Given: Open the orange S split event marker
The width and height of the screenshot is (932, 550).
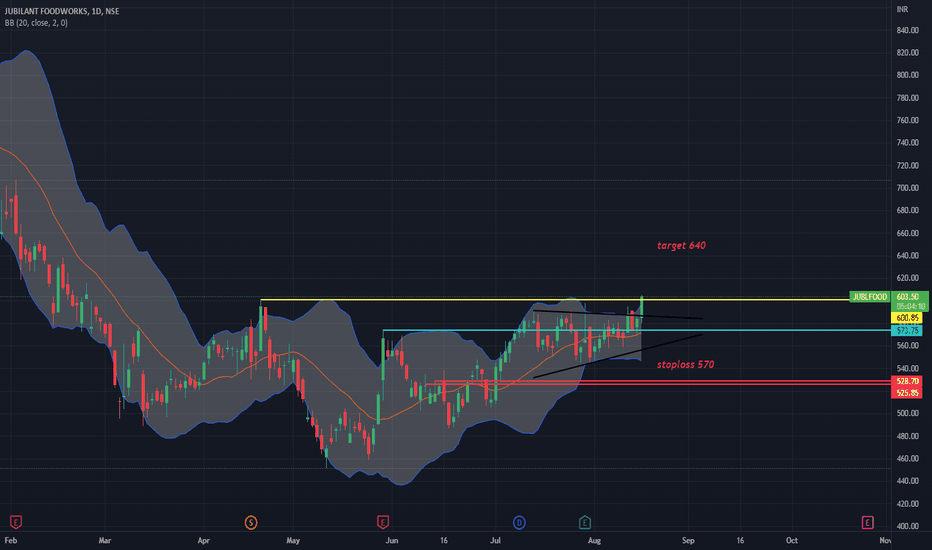Looking at the screenshot, I should (251, 523).
